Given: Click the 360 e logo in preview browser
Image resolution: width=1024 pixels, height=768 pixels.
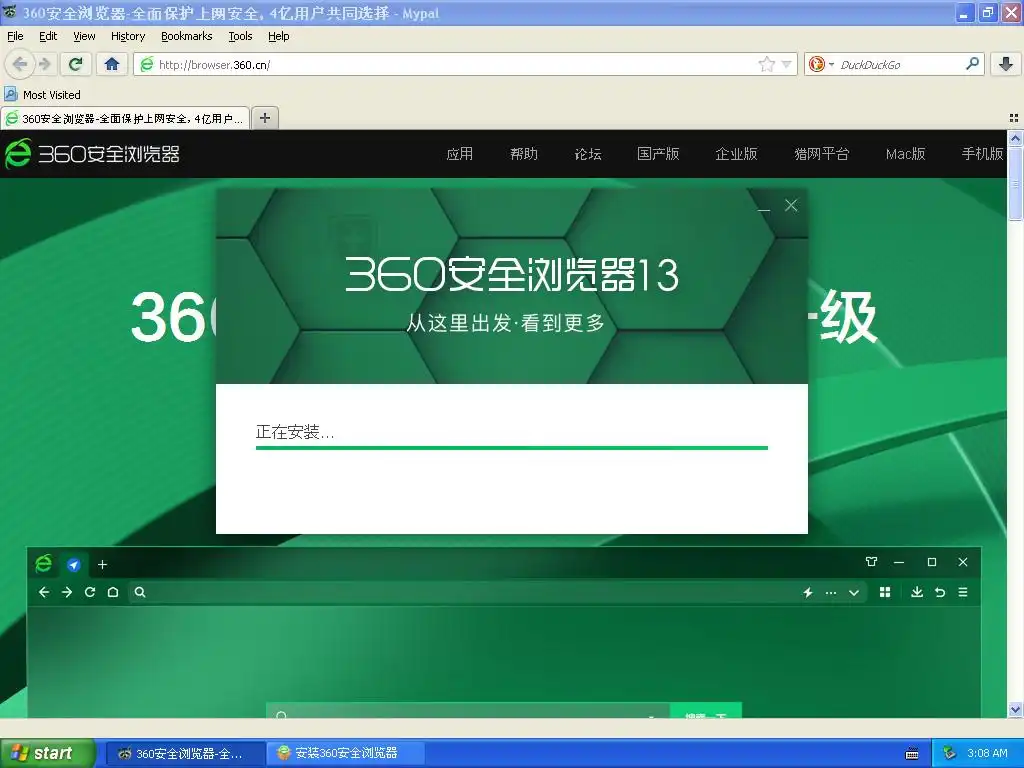Looking at the screenshot, I should [44, 563].
